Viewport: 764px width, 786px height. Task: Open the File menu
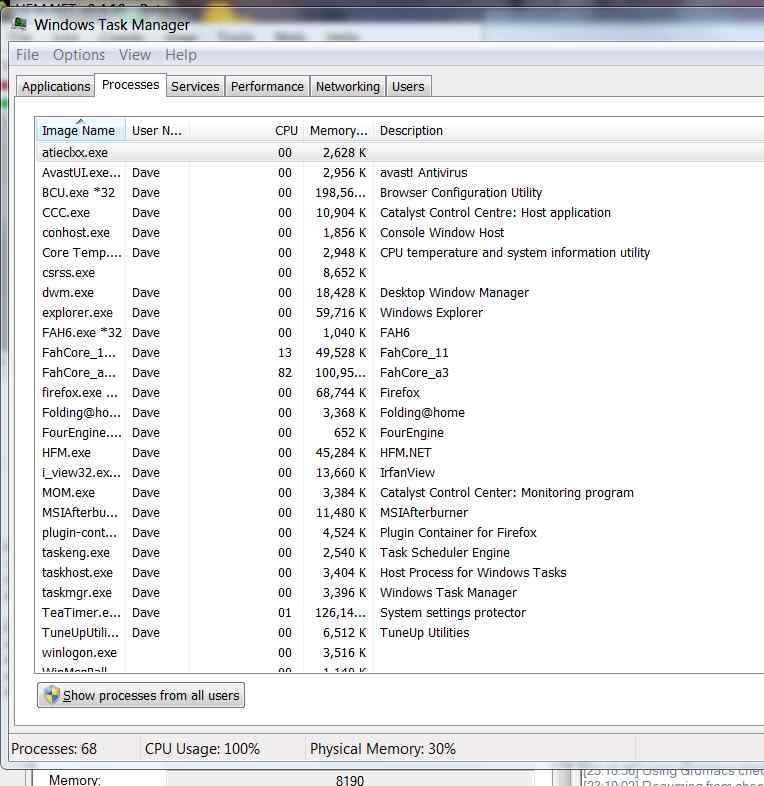tap(27, 55)
